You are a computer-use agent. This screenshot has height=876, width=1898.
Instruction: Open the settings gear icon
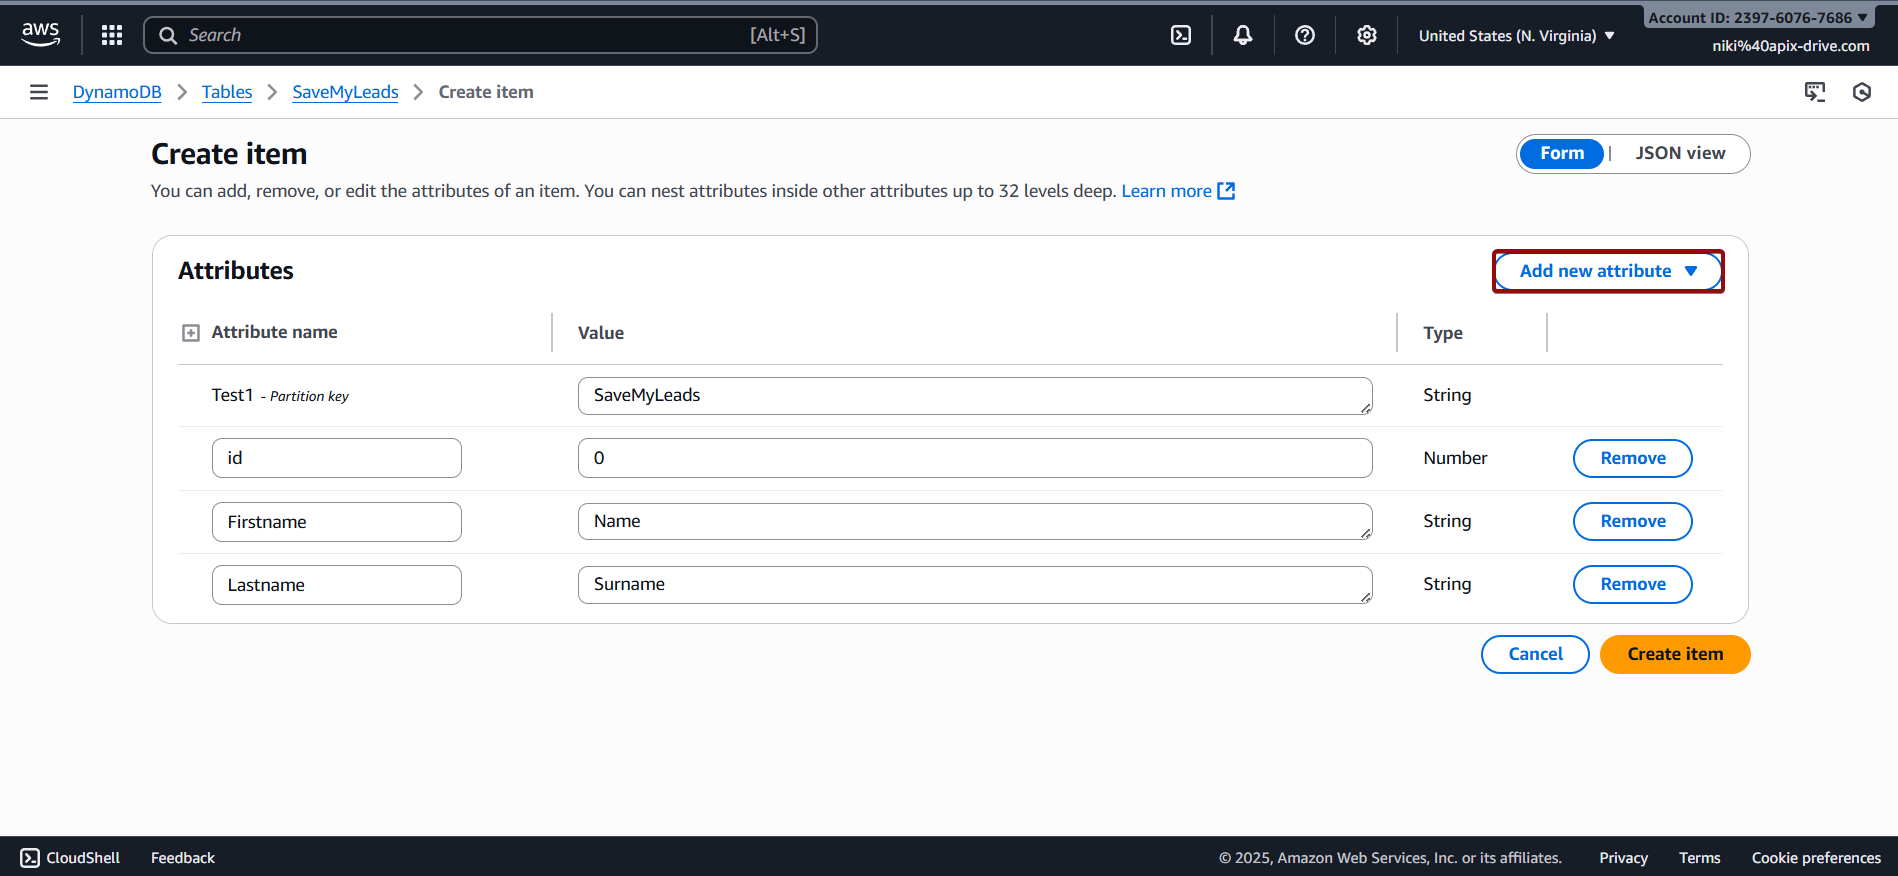click(x=1367, y=35)
